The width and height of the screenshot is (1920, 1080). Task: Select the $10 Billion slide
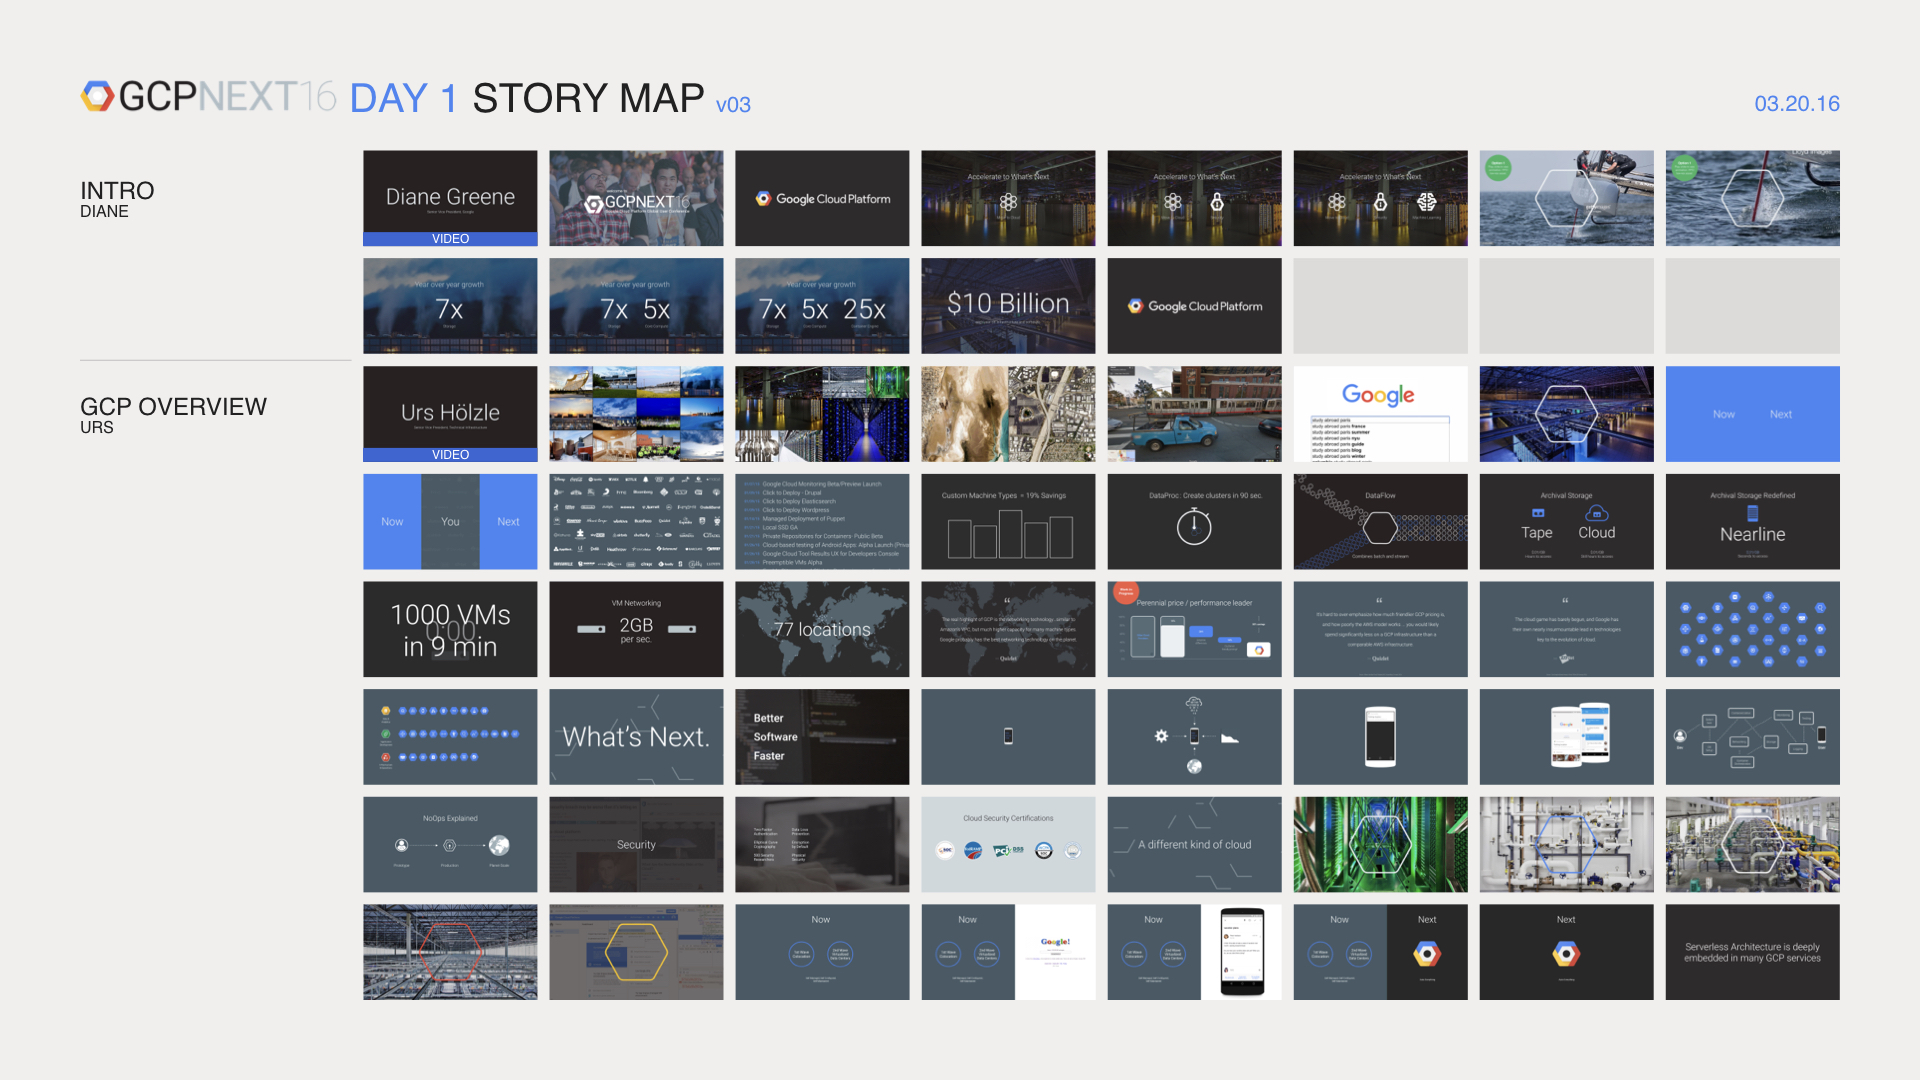point(1008,305)
